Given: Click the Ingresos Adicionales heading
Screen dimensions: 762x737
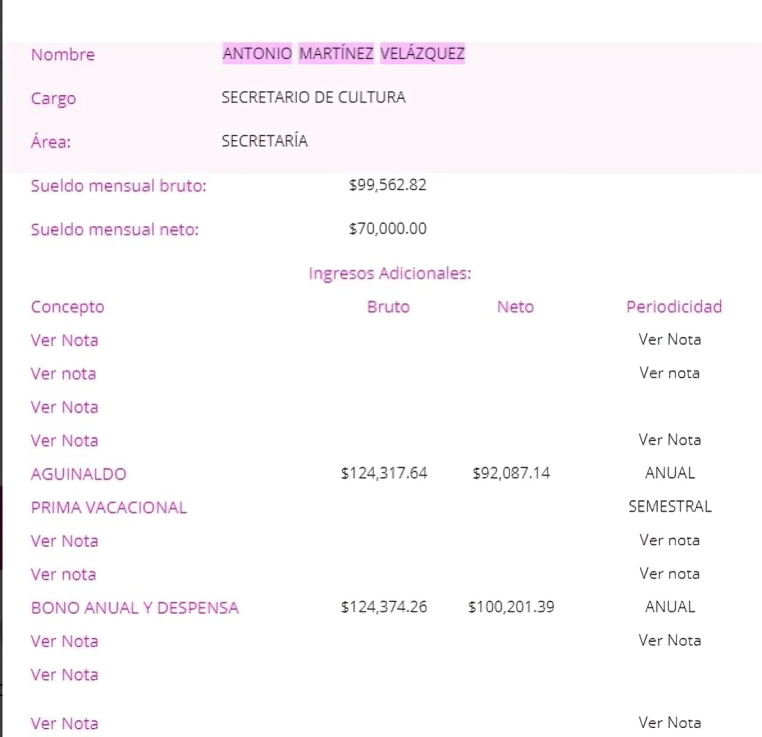Looking at the screenshot, I should (x=389, y=273).
